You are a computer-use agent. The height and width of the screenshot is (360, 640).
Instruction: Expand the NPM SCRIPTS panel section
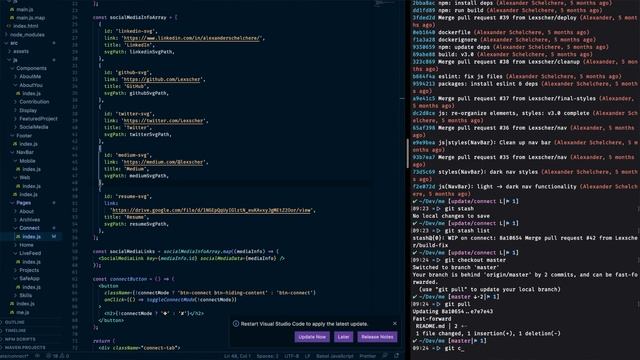click(20, 339)
